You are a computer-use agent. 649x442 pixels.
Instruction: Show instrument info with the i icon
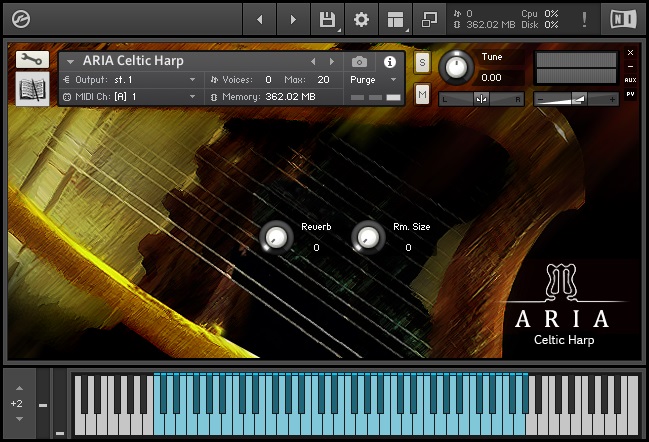[389, 62]
